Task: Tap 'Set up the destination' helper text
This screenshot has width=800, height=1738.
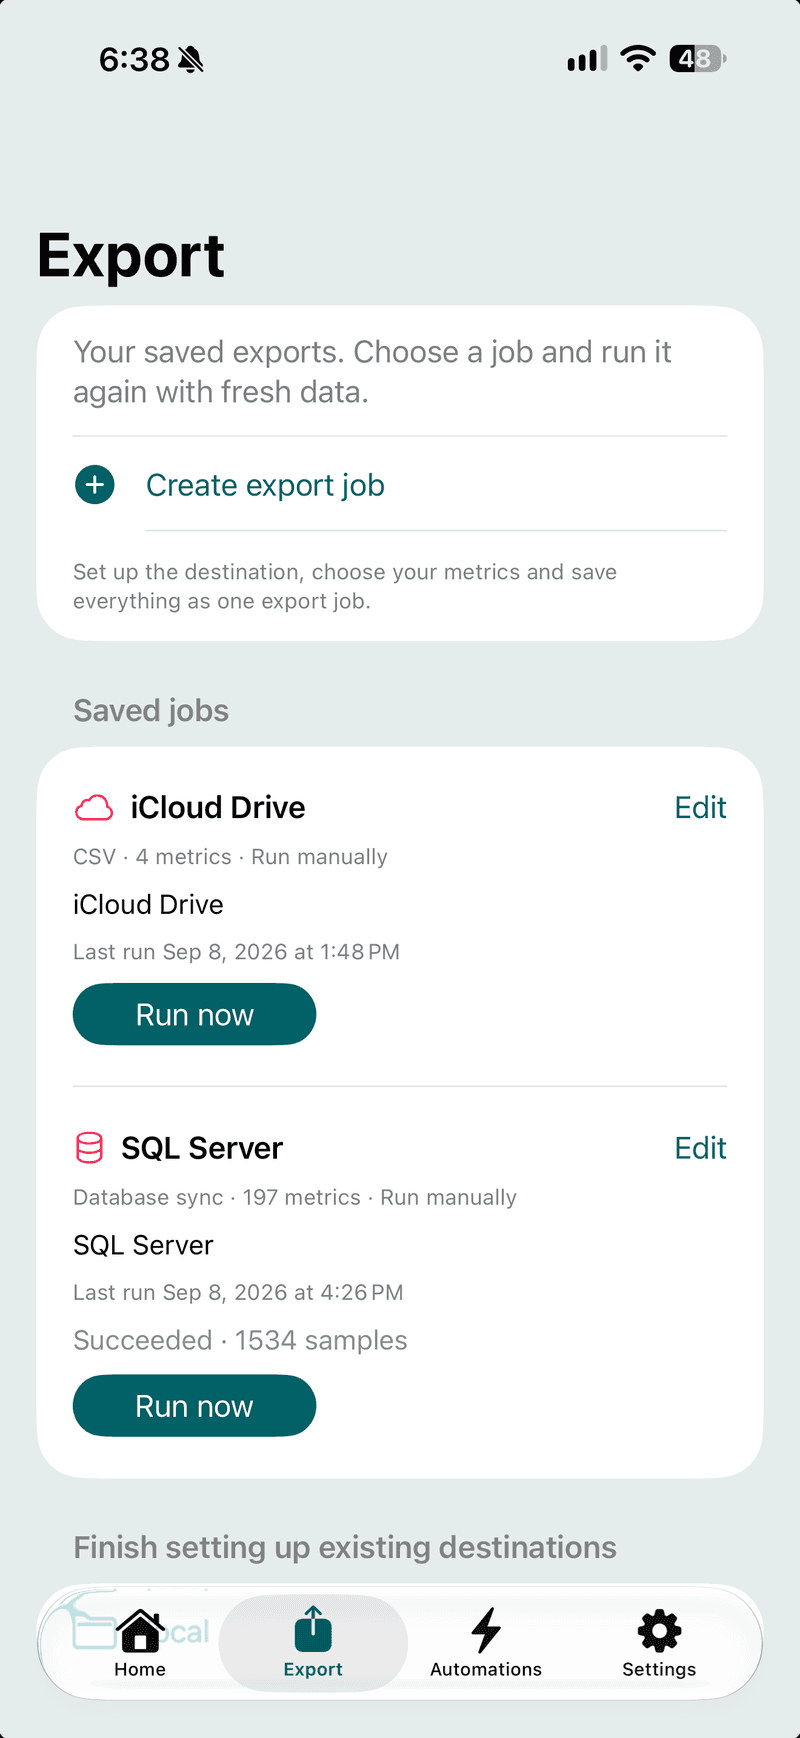Action: (x=345, y=586)
